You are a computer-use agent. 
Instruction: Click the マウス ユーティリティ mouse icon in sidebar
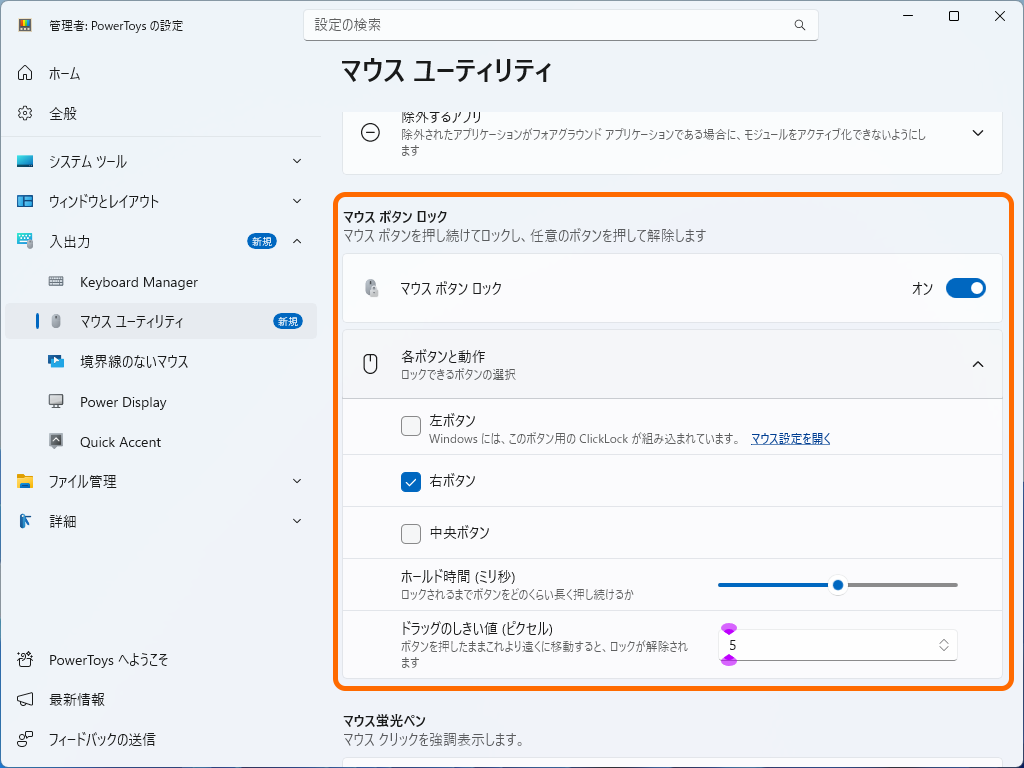[56, 321]
